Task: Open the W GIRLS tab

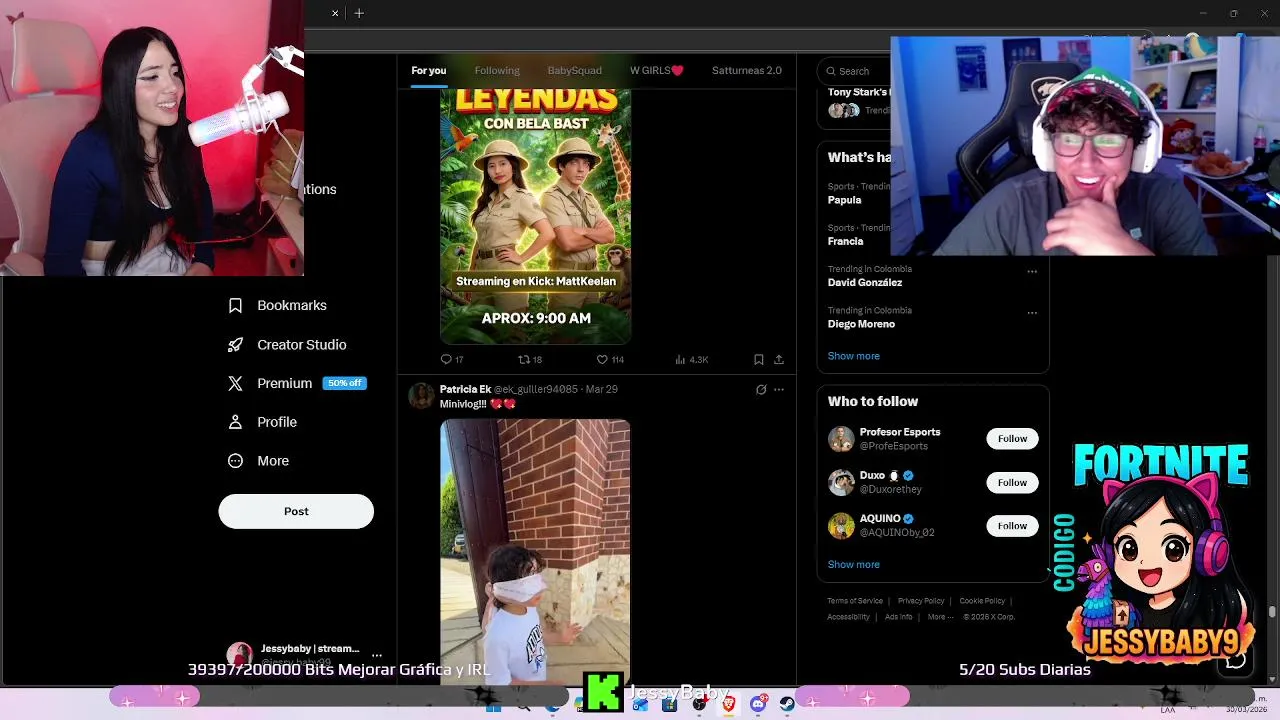Action: tap(657, 70)
